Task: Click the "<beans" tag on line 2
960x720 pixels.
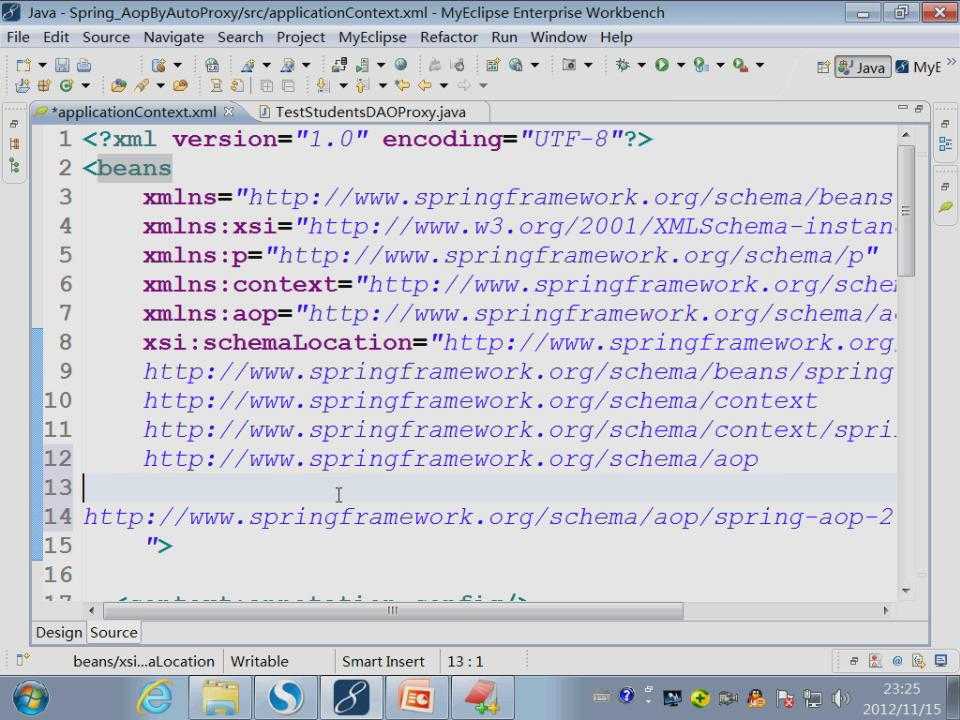Action: [x=127, y=168]
